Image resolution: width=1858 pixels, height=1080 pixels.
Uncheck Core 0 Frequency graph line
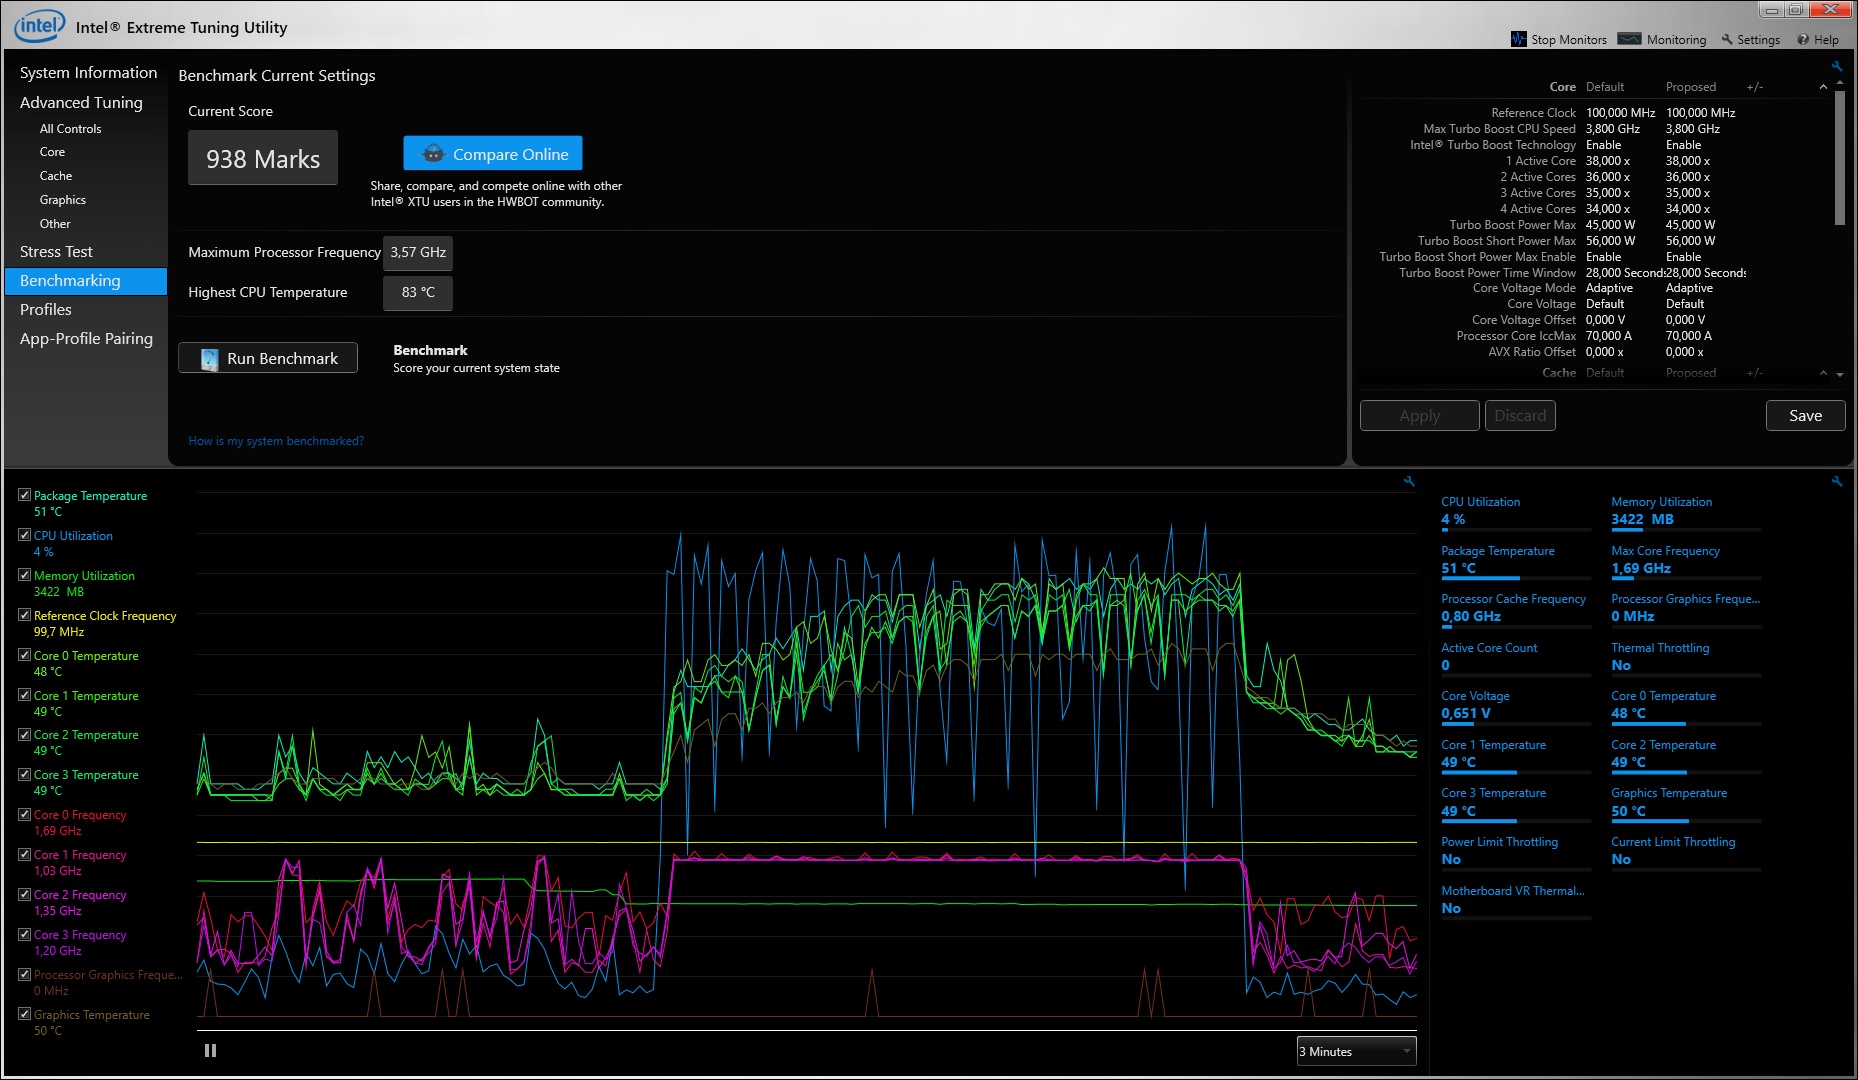pyautogui.click(x=25, y=814)
